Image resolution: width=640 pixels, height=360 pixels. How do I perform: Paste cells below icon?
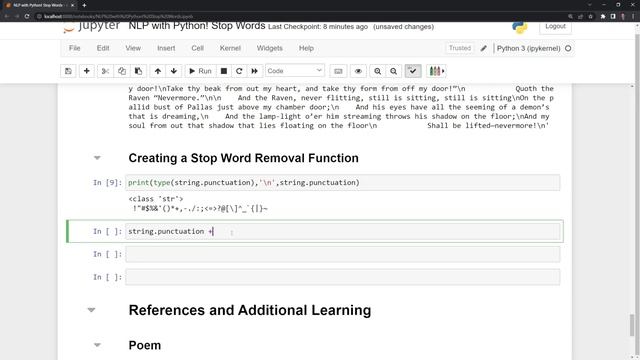click(138, 71)
